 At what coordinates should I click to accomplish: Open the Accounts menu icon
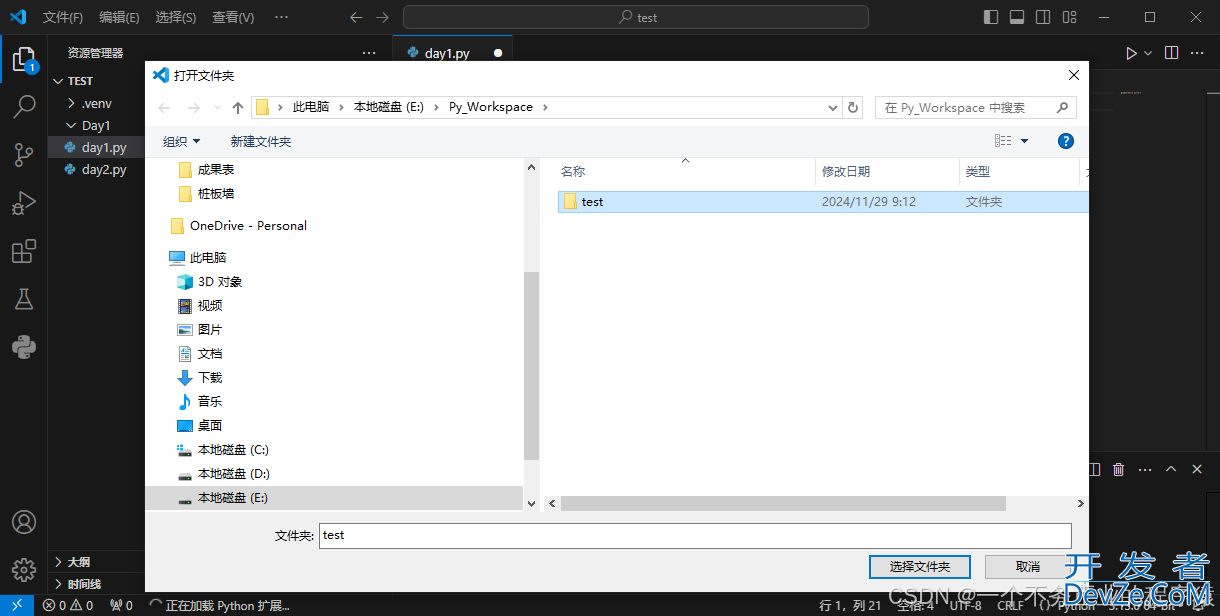point(24,522)
